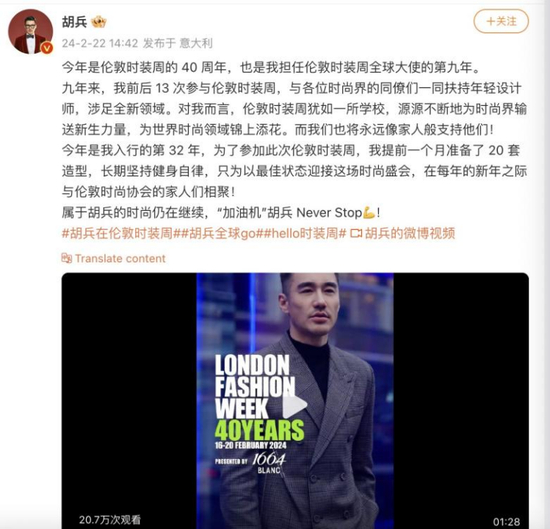Open hashtag #hello时装周#
The height and width of the screenshot is (529, 550).
click(x=305, y=233)
